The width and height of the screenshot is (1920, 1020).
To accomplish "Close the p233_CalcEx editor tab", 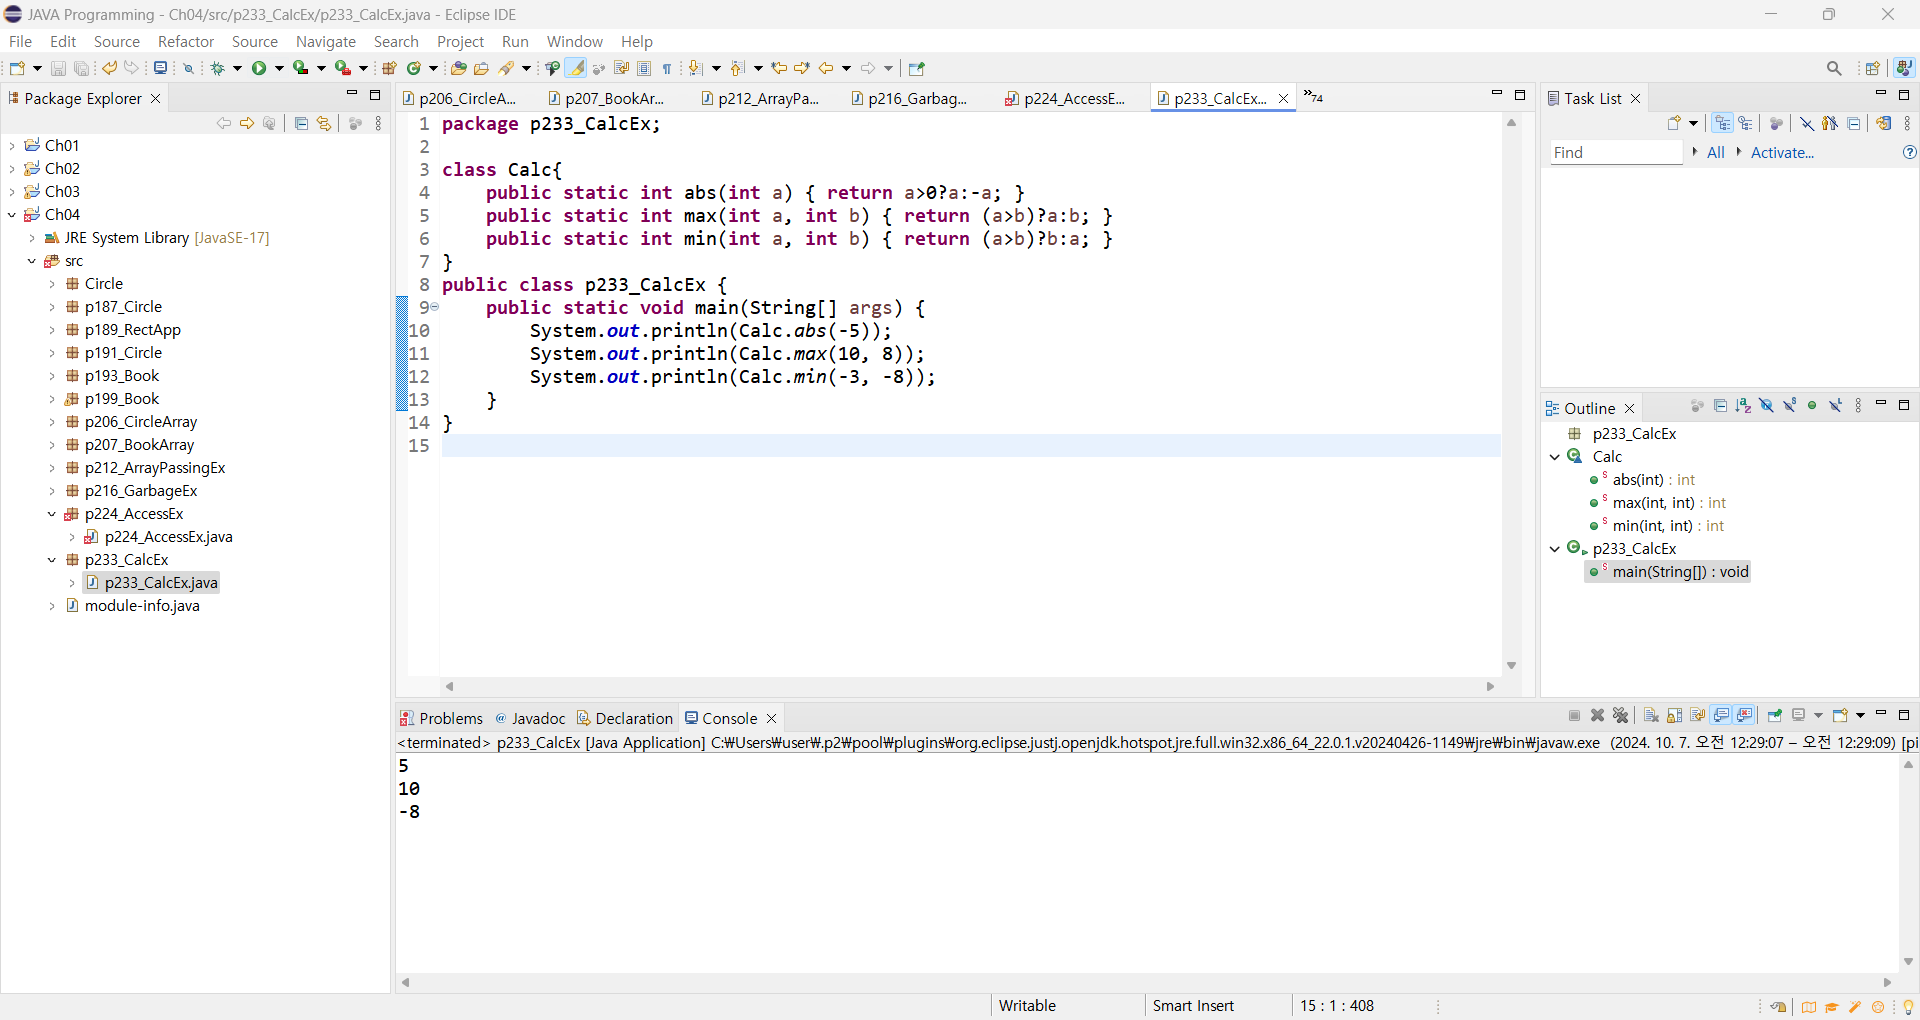I will 1283,98.
